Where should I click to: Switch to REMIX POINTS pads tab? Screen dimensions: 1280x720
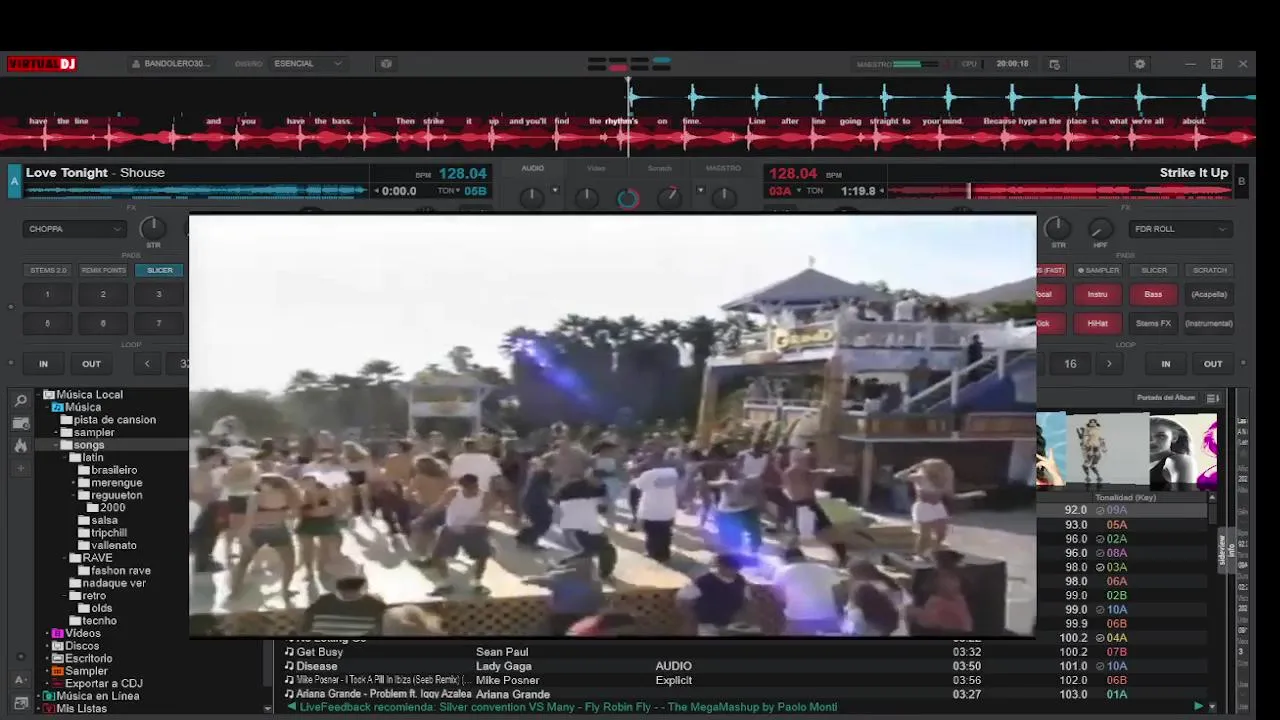point(104,270)
